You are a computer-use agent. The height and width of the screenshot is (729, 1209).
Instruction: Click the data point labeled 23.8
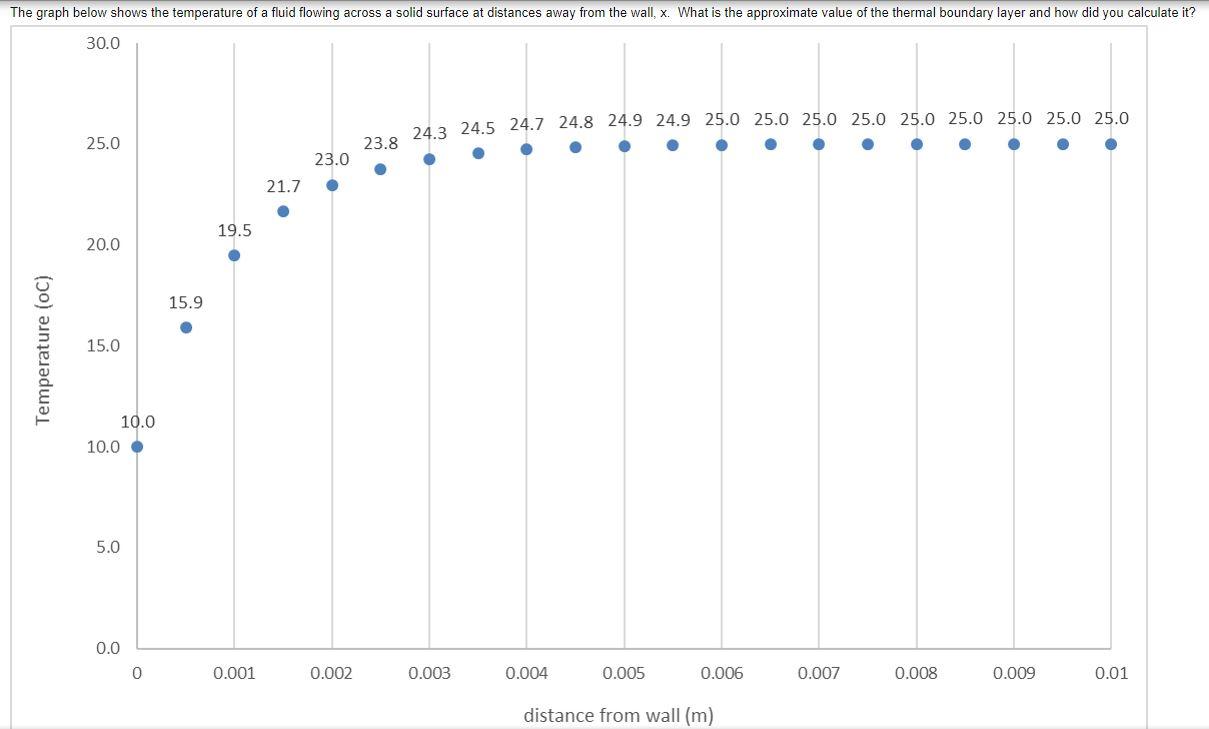(x=380, y=169)
